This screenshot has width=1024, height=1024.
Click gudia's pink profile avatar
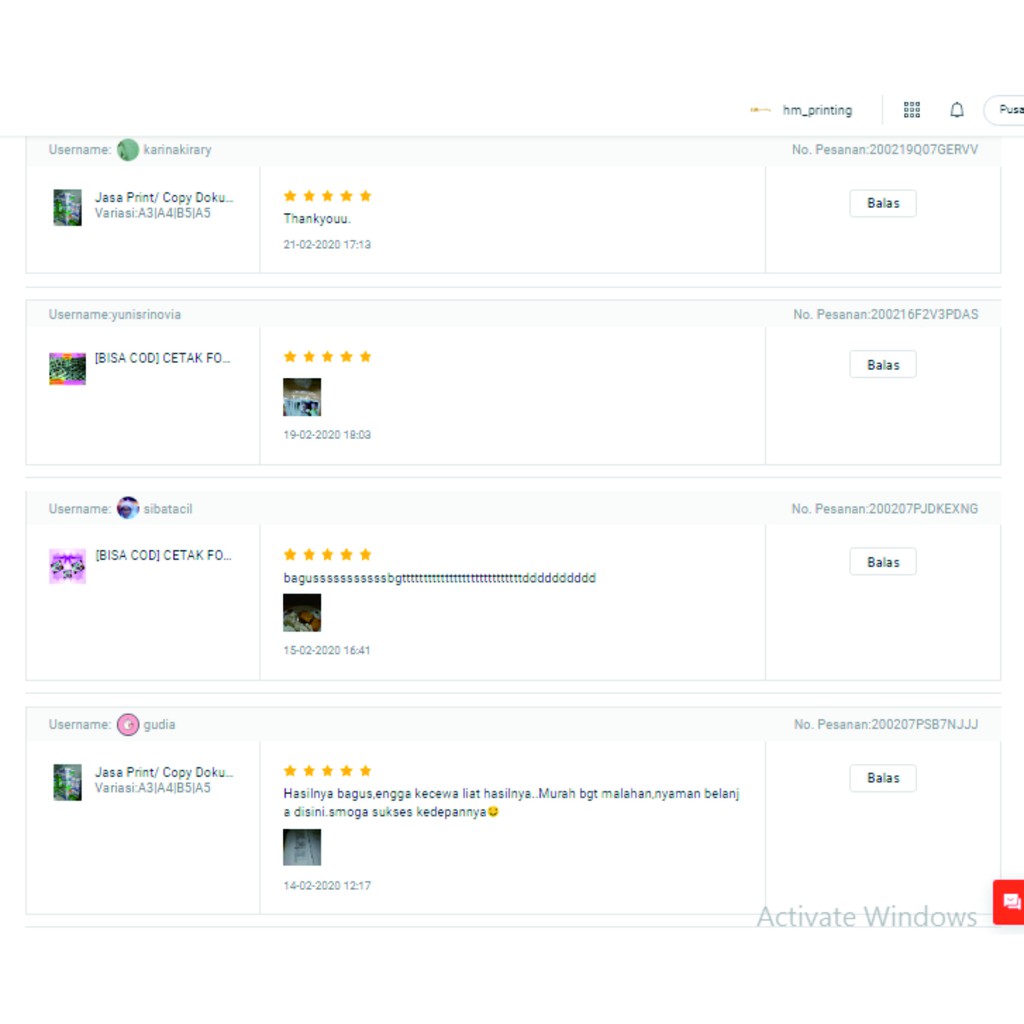[128, 724]
